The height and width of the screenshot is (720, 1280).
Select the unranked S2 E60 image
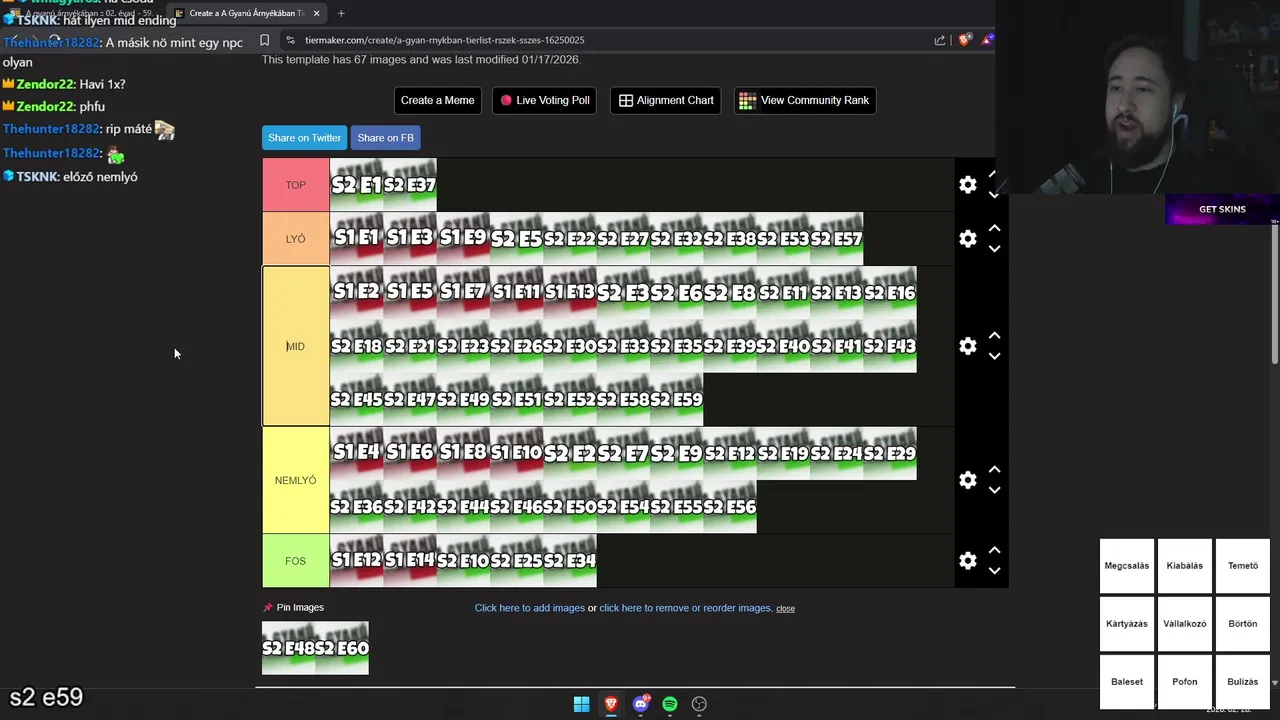click(x=342, y=648)
